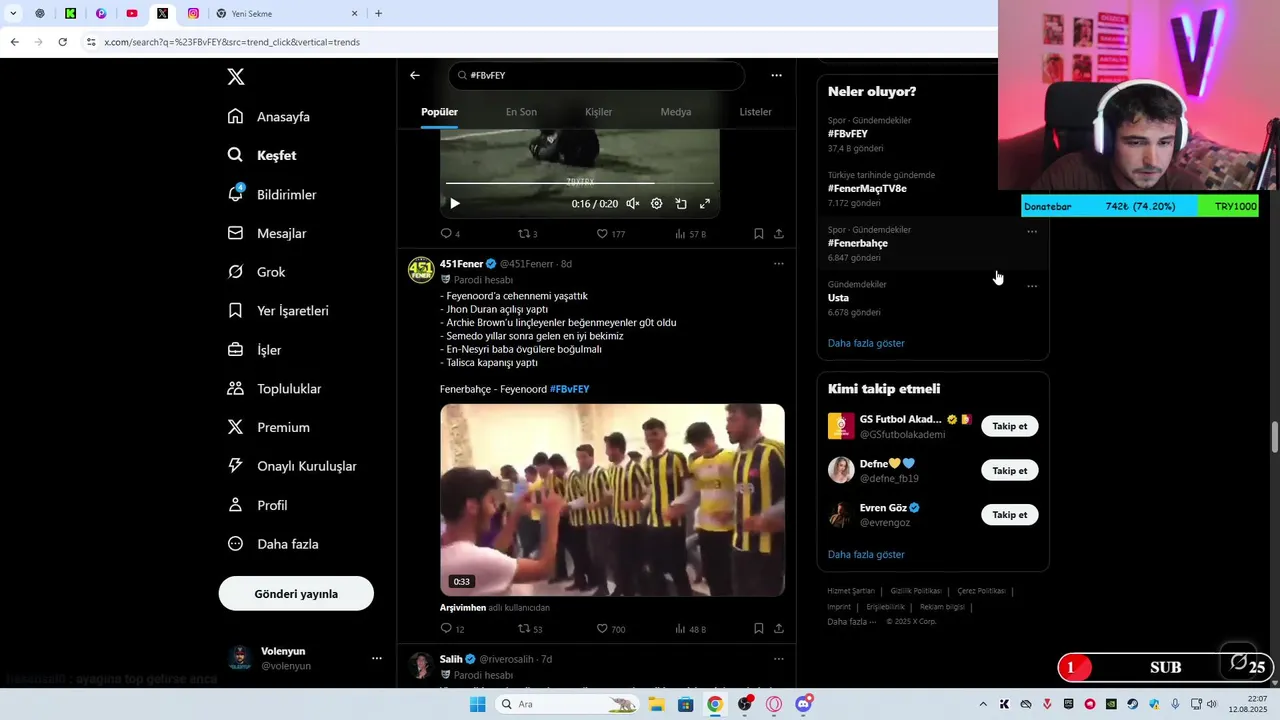The width and height of the screenshot is (1280, 720).
Task: Close the Yeni Sekme tab
Action: tap(354, 14)
